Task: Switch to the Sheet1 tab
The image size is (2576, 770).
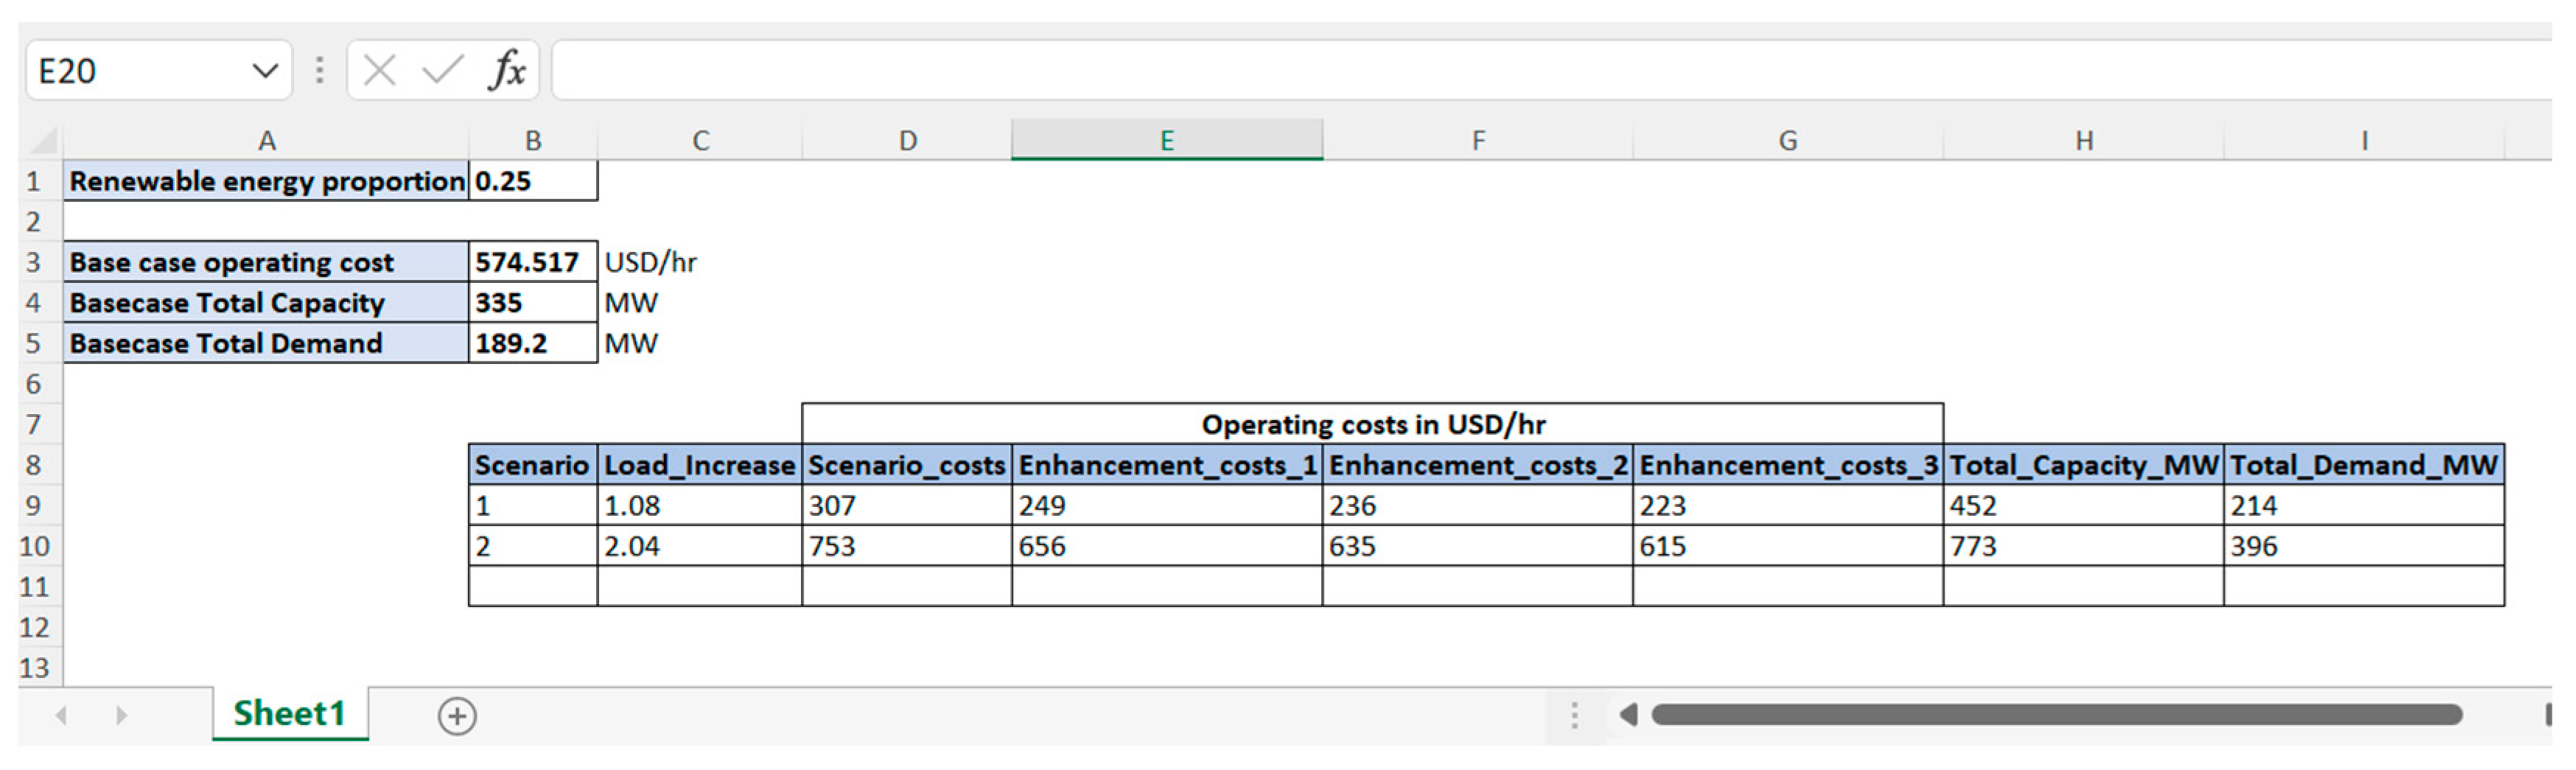Action: [289, 714]
